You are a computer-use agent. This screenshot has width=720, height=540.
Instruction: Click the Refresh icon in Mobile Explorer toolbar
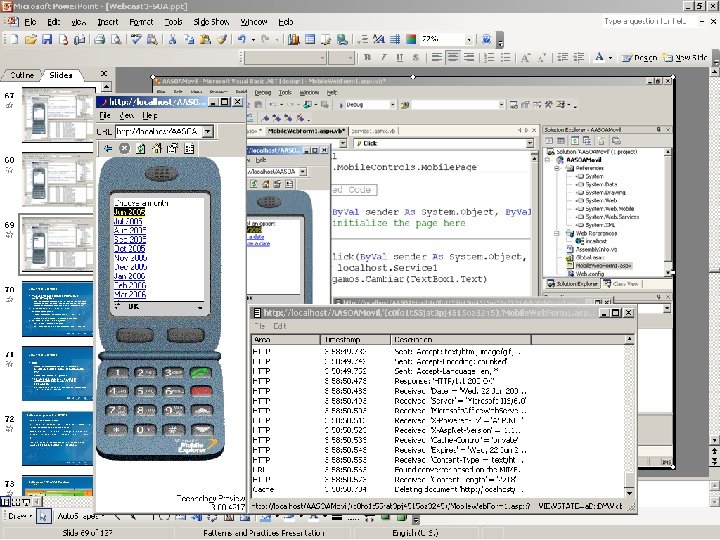click(141, 148)
